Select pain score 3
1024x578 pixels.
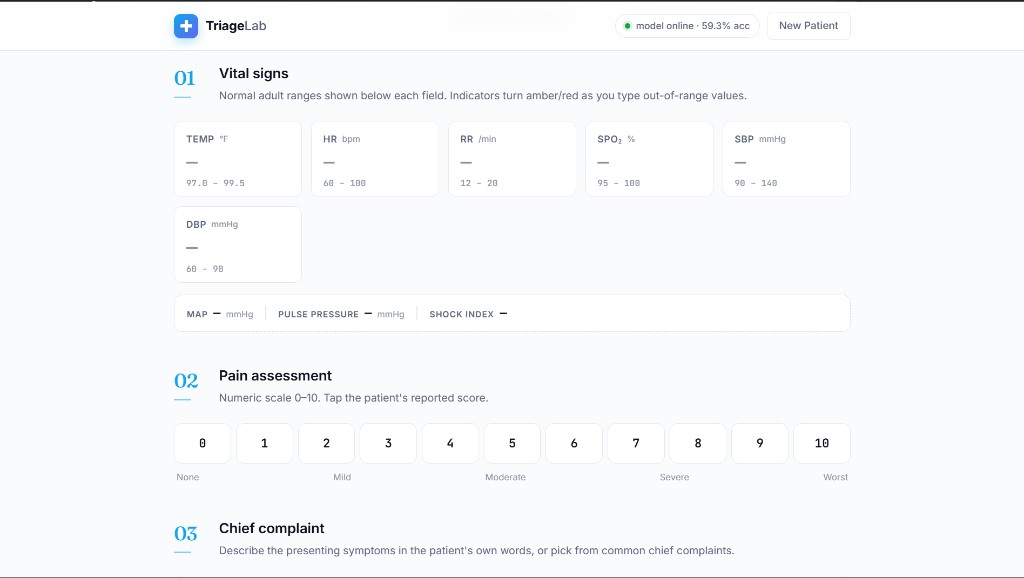coord(388,443)
